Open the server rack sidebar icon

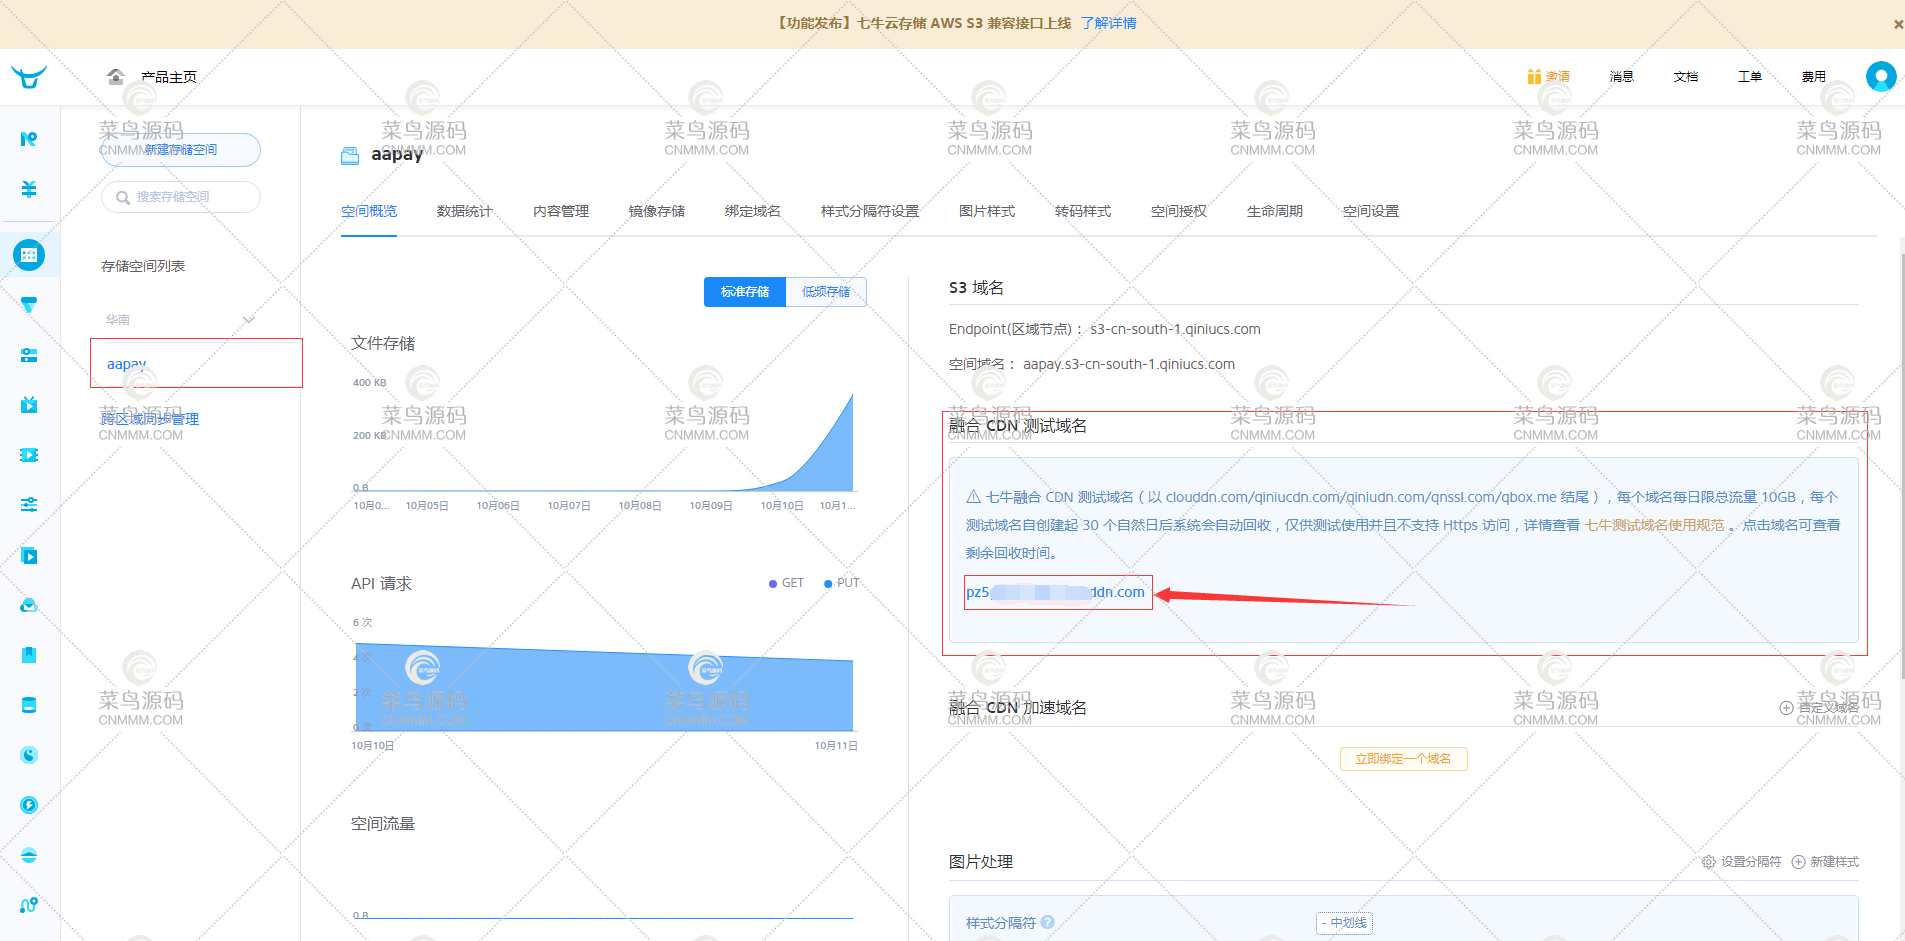click(x=29, y=355)
